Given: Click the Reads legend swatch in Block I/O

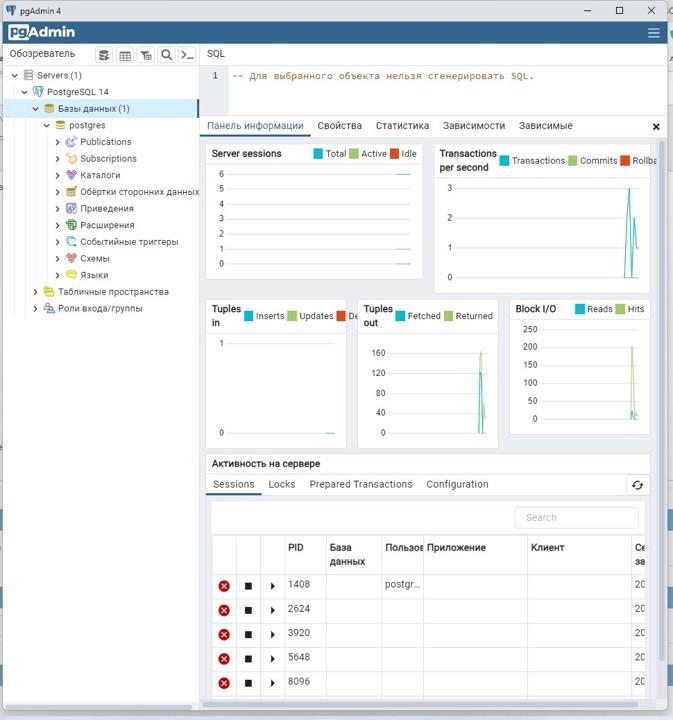Looking at the screenshot, I should (580, 309).
